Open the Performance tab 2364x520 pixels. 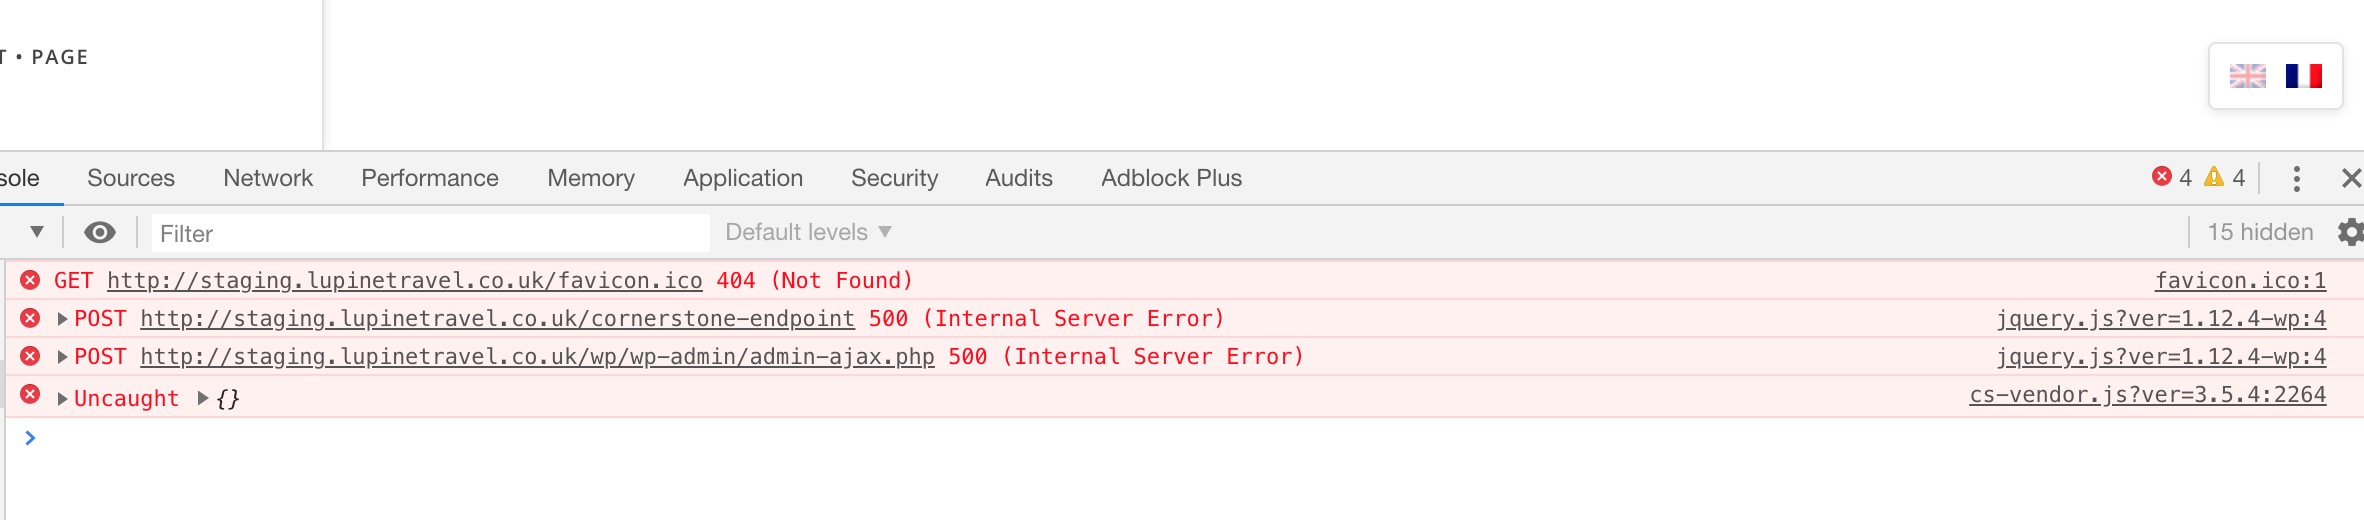click(x=430, y=178)
